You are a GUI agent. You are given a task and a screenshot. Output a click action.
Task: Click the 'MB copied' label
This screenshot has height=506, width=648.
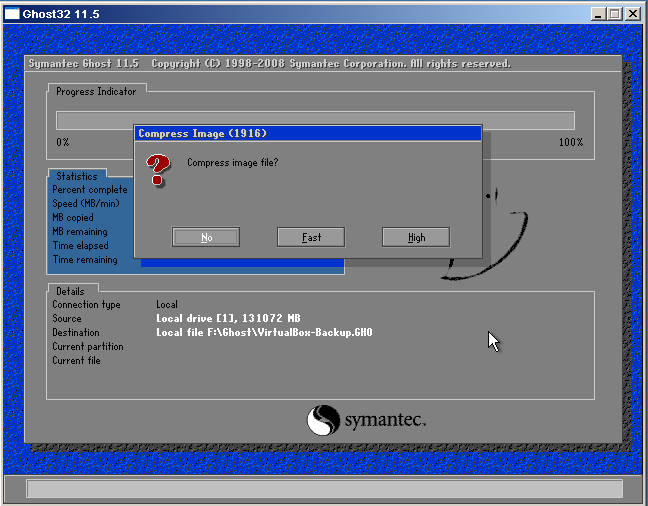[x=73, y=217]
